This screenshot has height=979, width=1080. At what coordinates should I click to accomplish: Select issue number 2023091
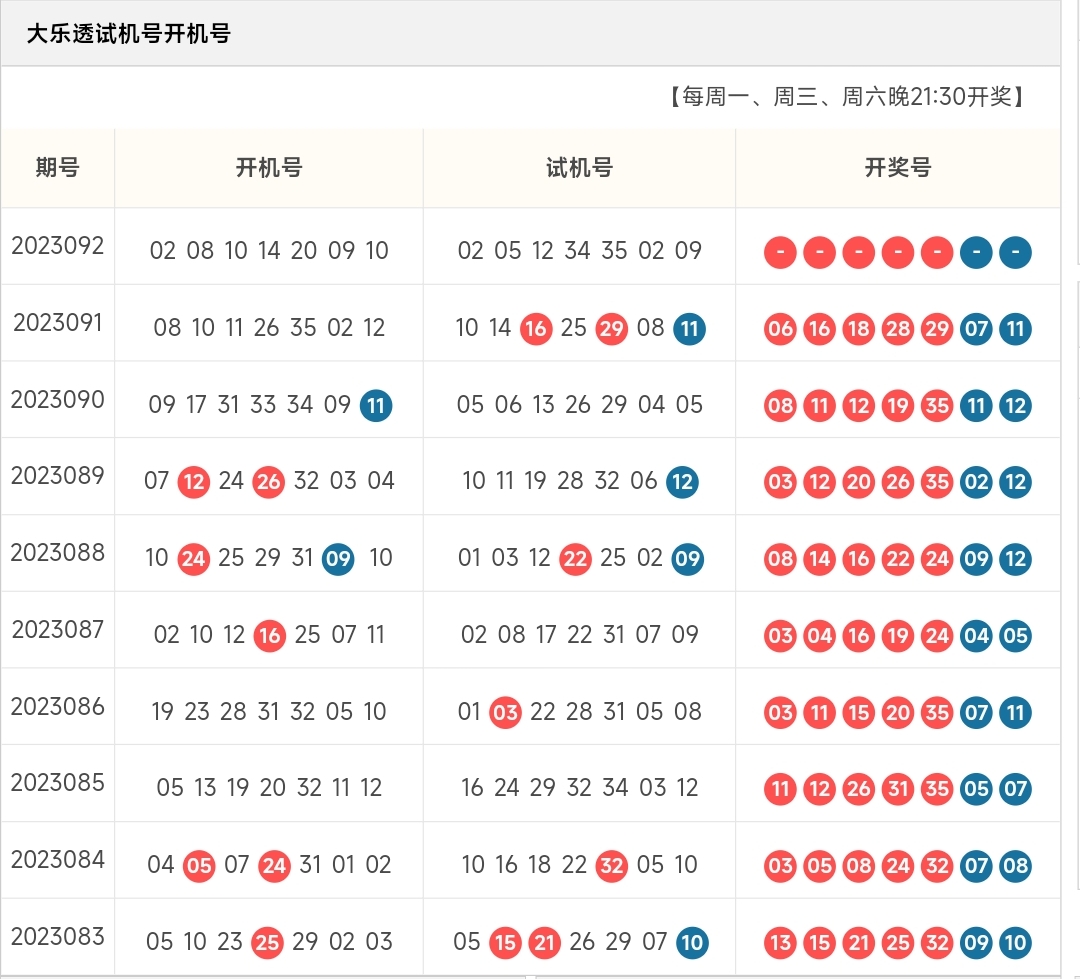click(x=58, y=322)
